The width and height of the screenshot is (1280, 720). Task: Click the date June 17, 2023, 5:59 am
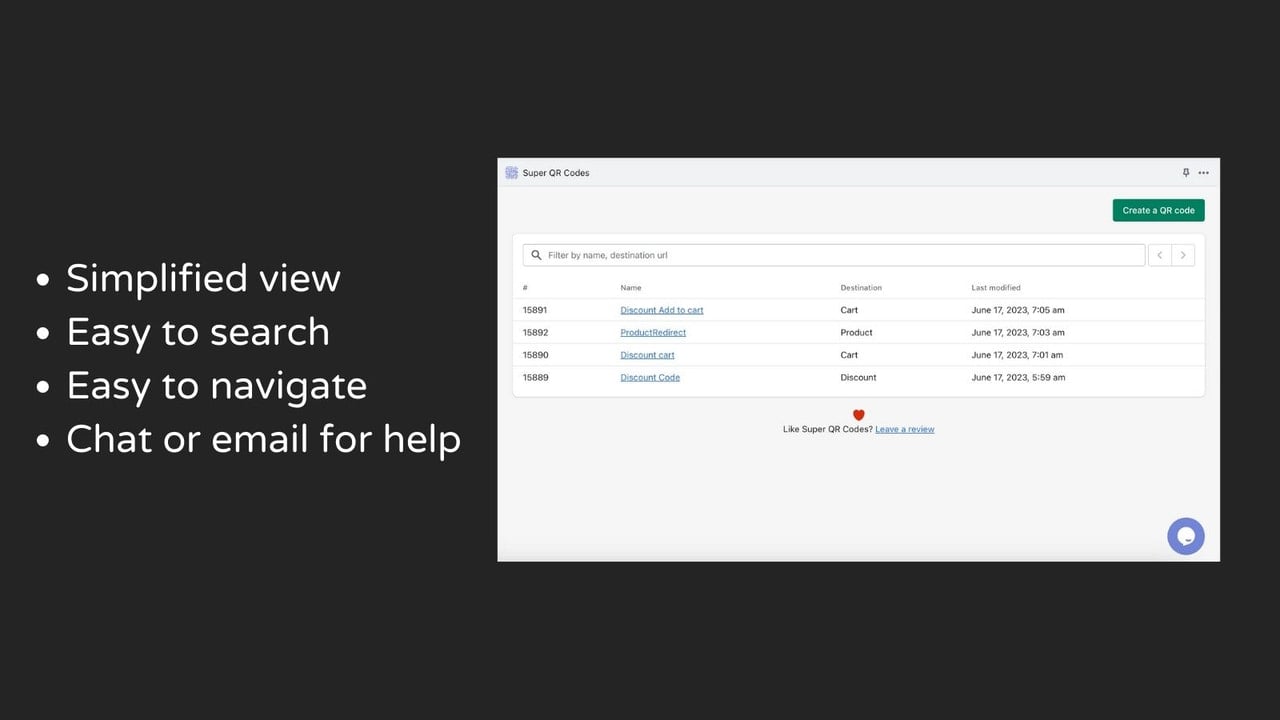pos(1018,377)
